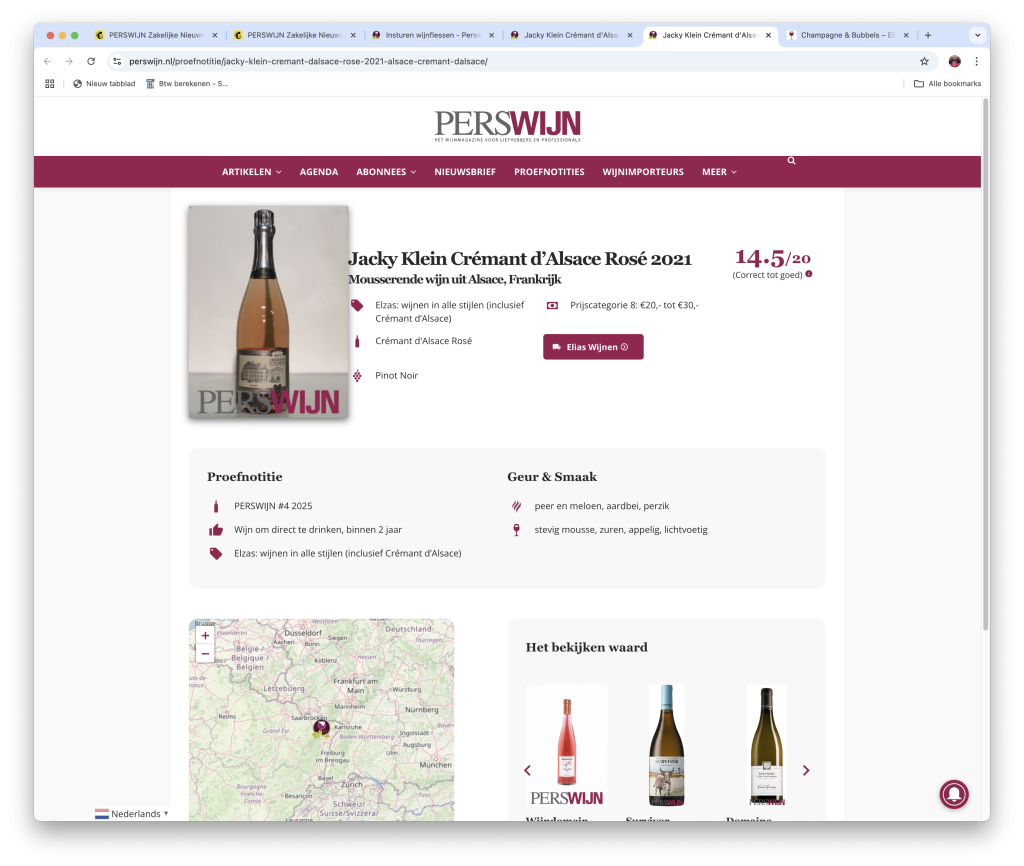The image size is (1024, 866).
Task: Expand the MEER menu
Action: point(719,172)
